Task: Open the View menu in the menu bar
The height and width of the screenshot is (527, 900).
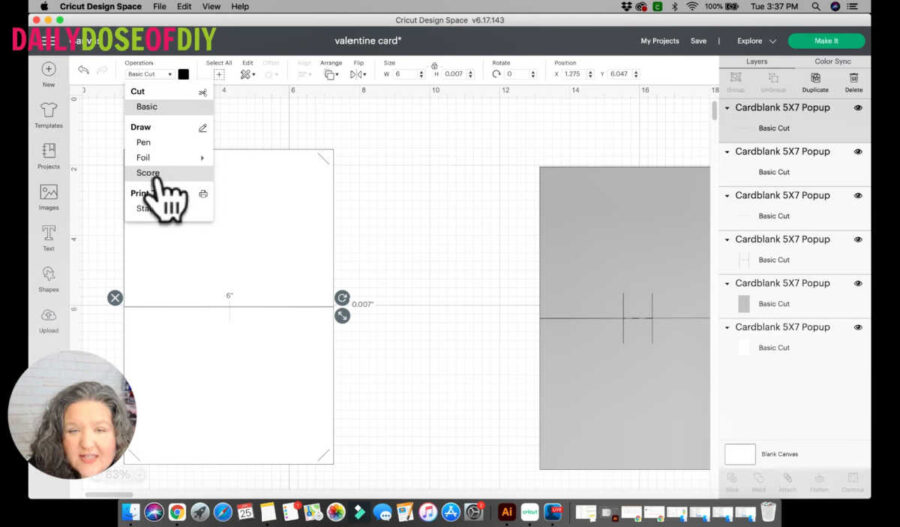Action: point(211,7)
